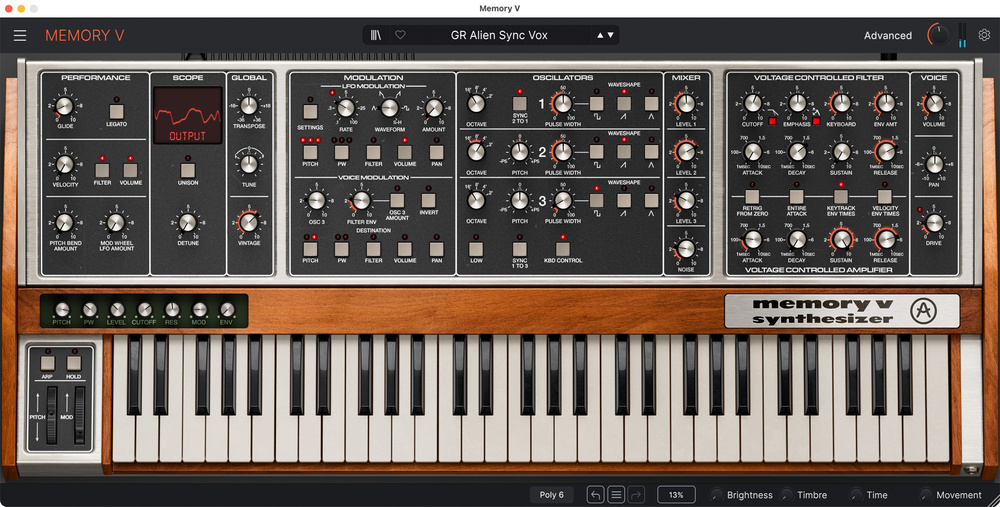Click the Brightness macro knob
The height and width of the screenshot is (507, 1000).
pyautogui.click(x=716, y=495)
